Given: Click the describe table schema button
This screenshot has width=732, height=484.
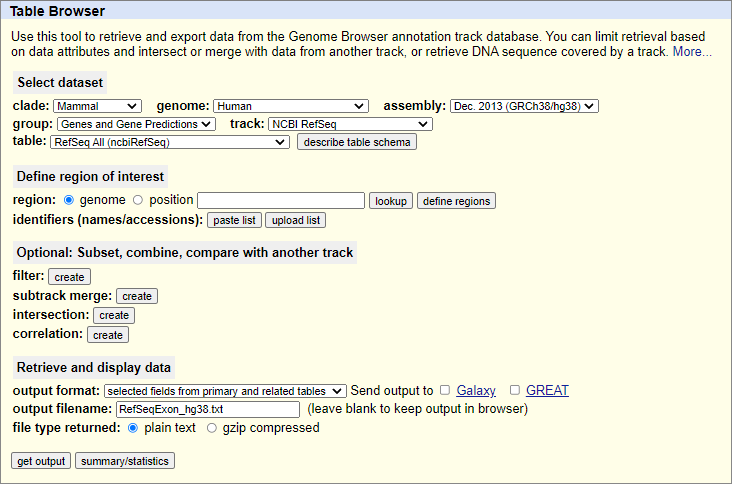Looking at the screenshot, I should tap(356, 142).
